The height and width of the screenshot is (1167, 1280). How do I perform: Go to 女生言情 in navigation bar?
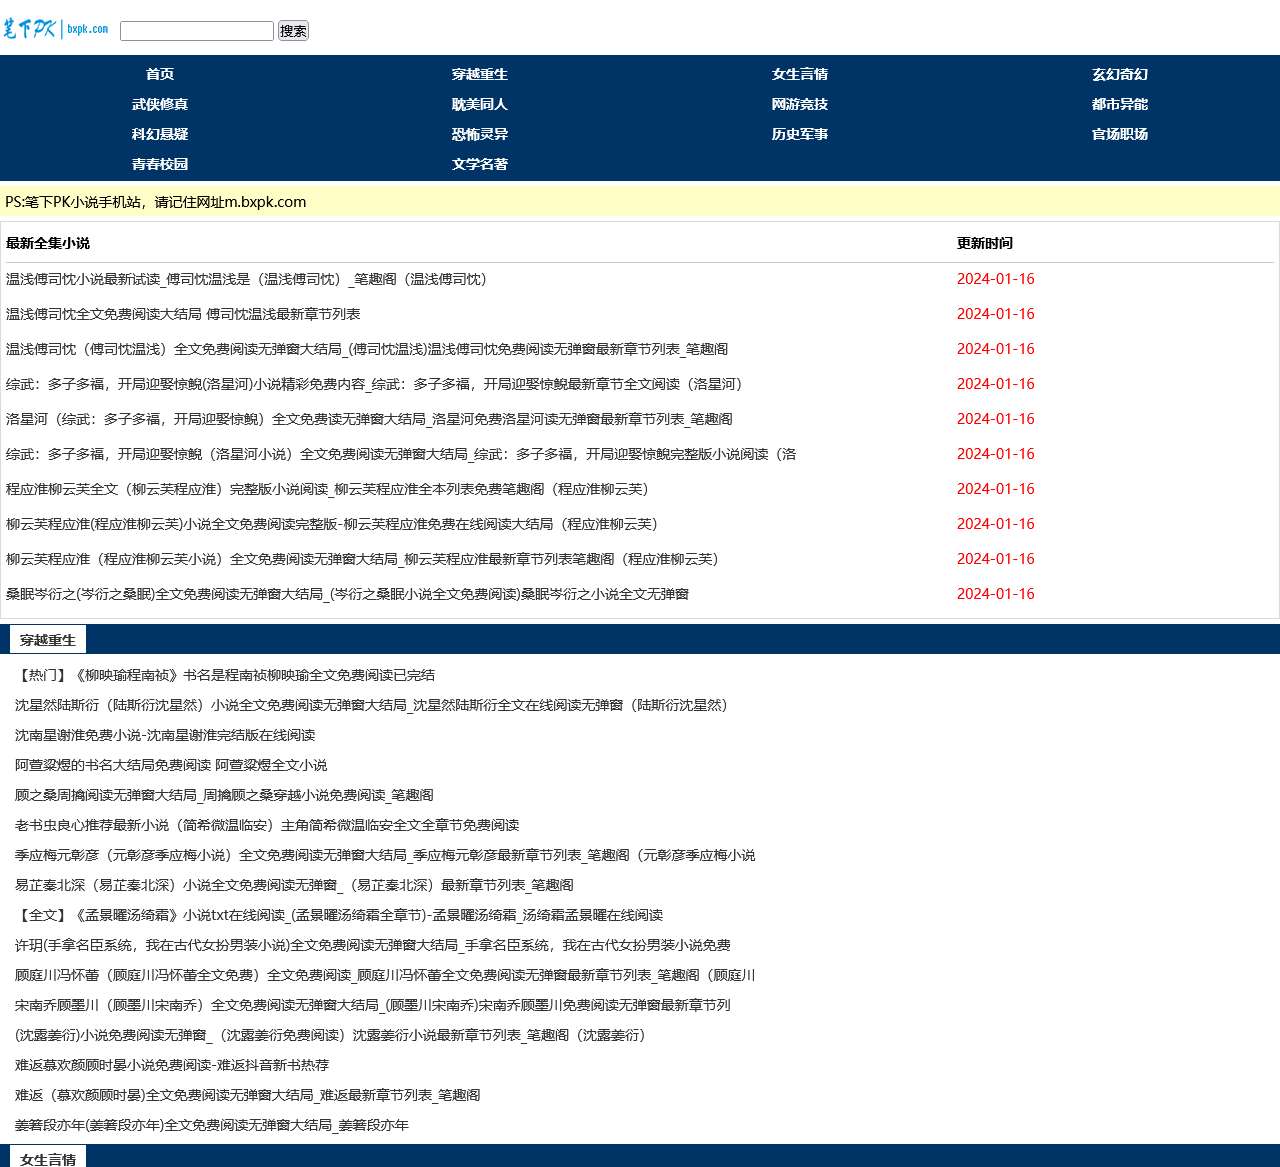pyautogui.click(x=800, y=74)
